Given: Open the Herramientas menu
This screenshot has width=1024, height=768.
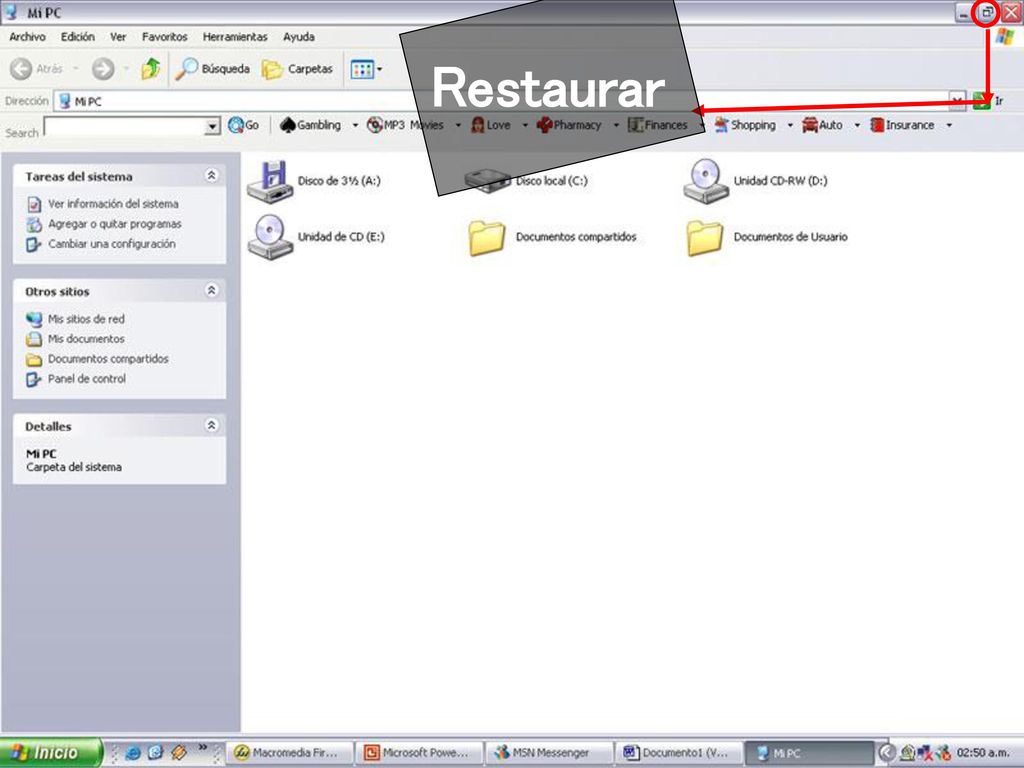Looking at the screenshot, I should tap(235, 37).
